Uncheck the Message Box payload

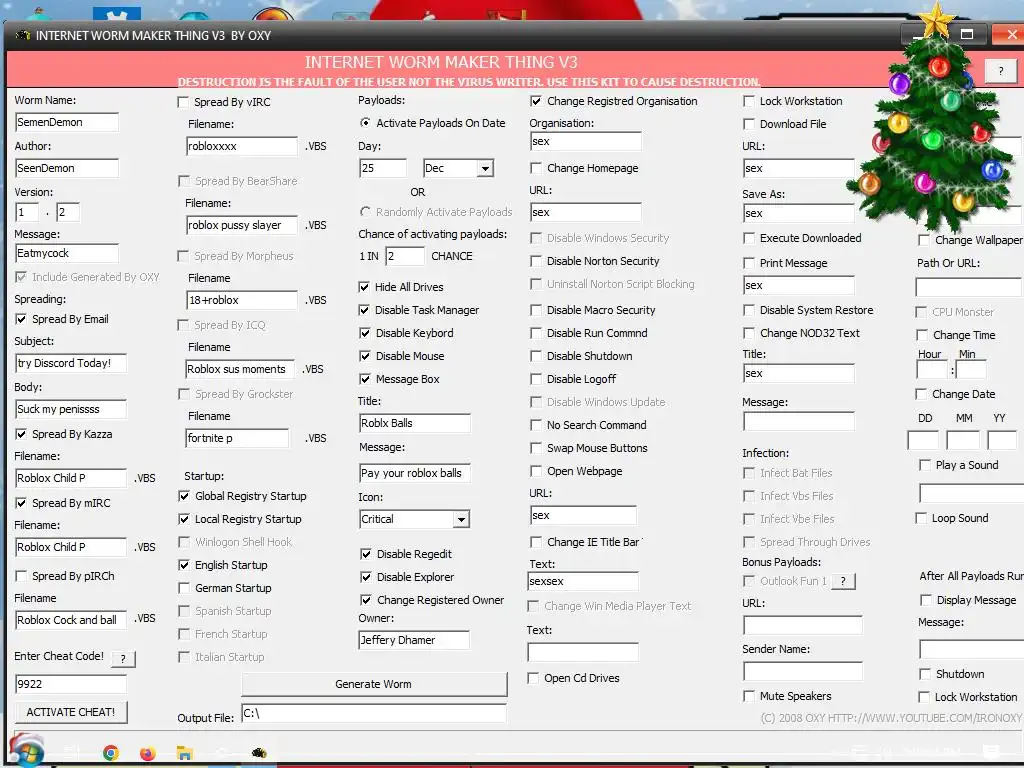[364, 379]
